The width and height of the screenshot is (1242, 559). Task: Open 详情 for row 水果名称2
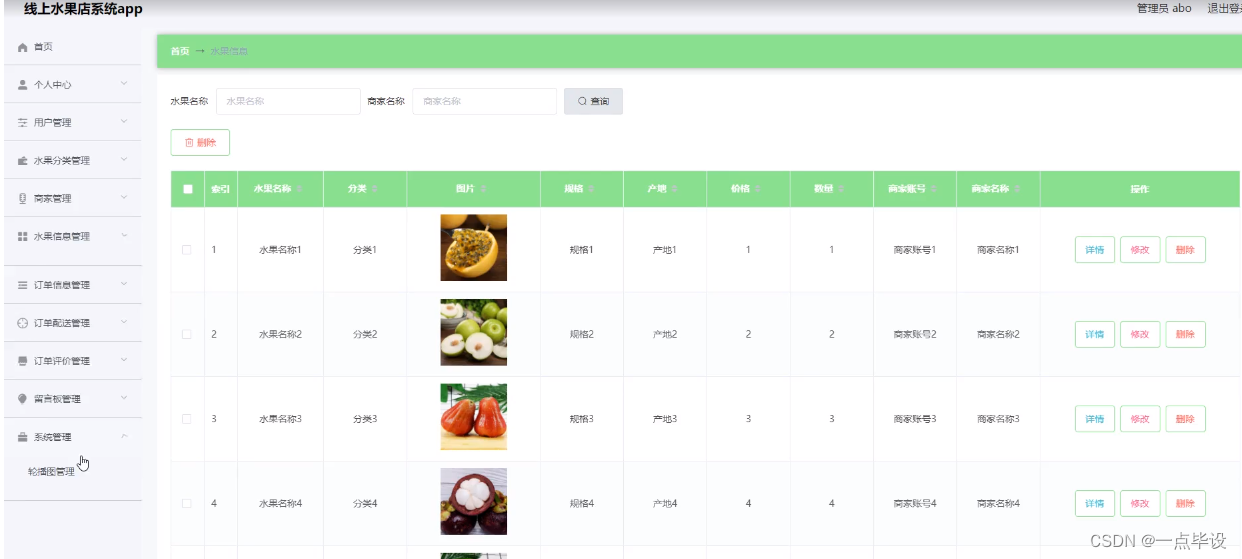click(x=1094, y=334)
